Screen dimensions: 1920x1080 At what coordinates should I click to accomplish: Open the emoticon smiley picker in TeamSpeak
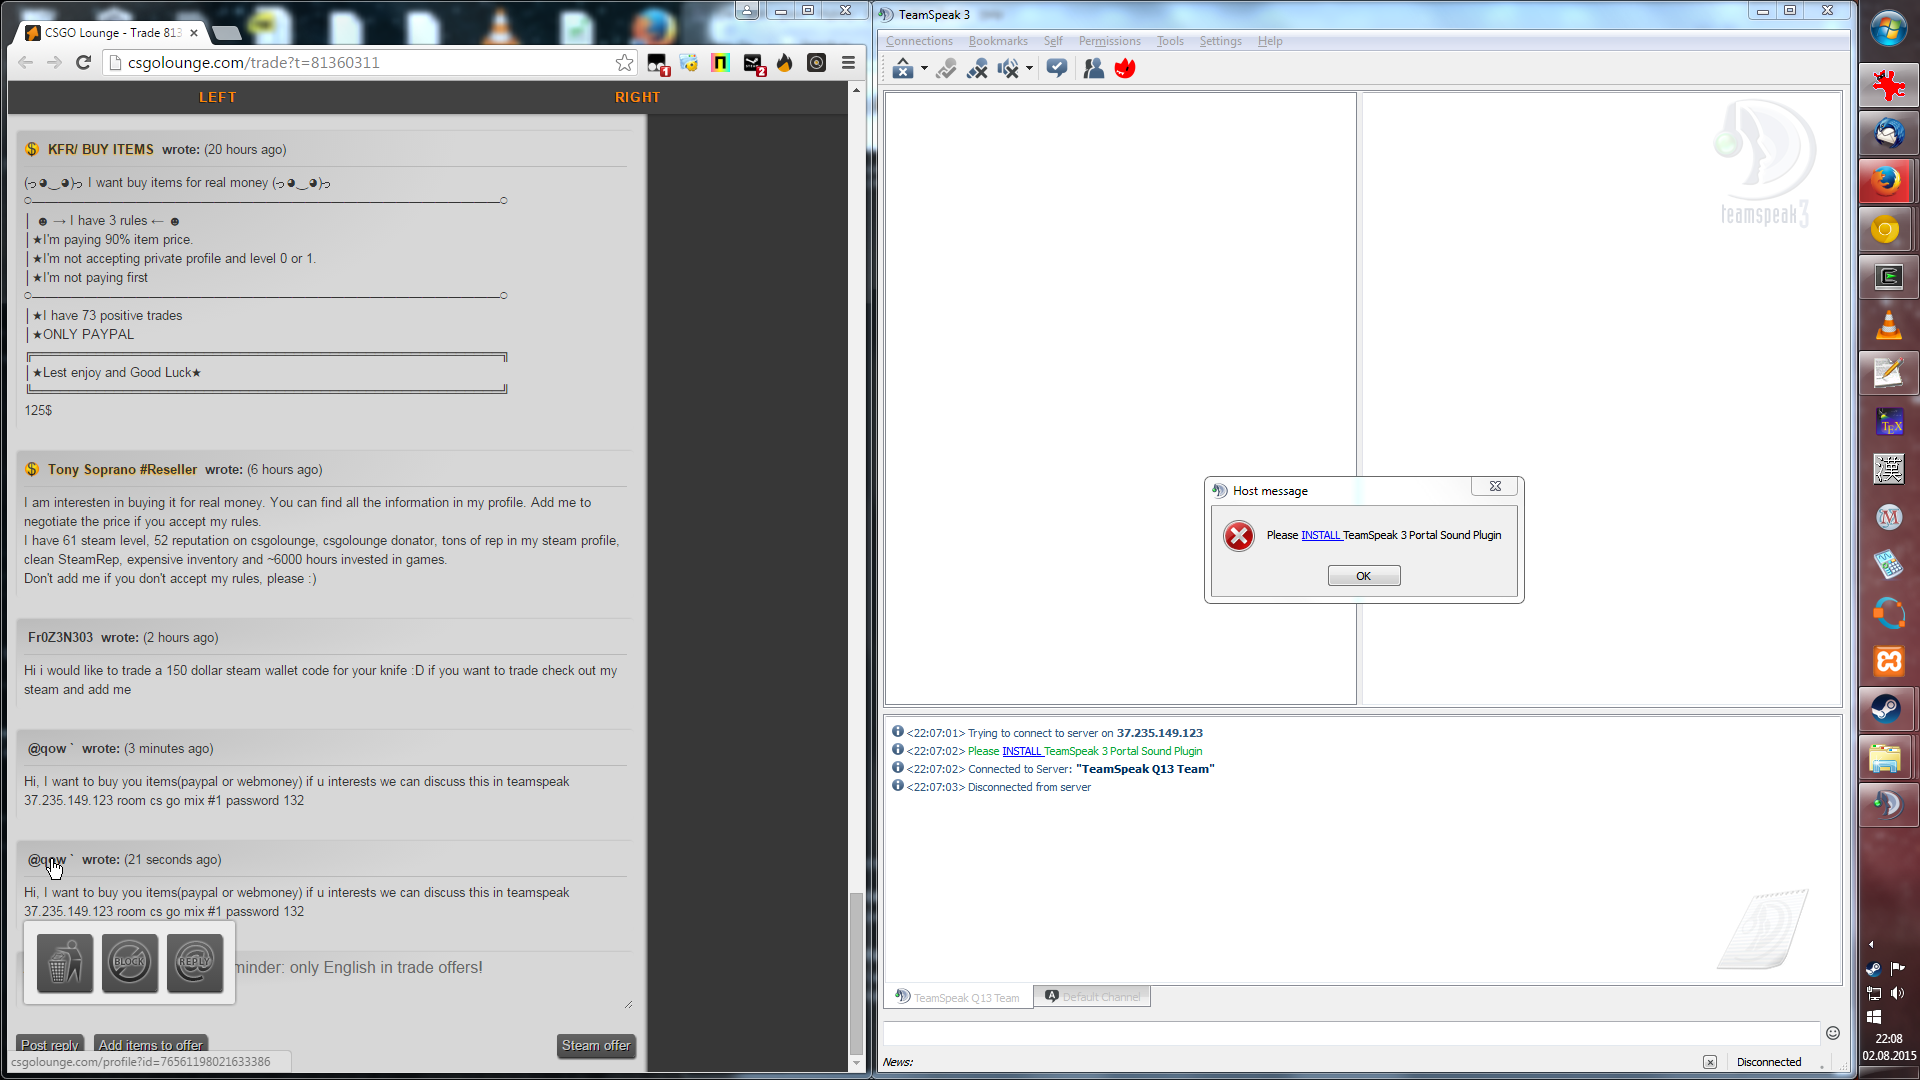1832,1033
